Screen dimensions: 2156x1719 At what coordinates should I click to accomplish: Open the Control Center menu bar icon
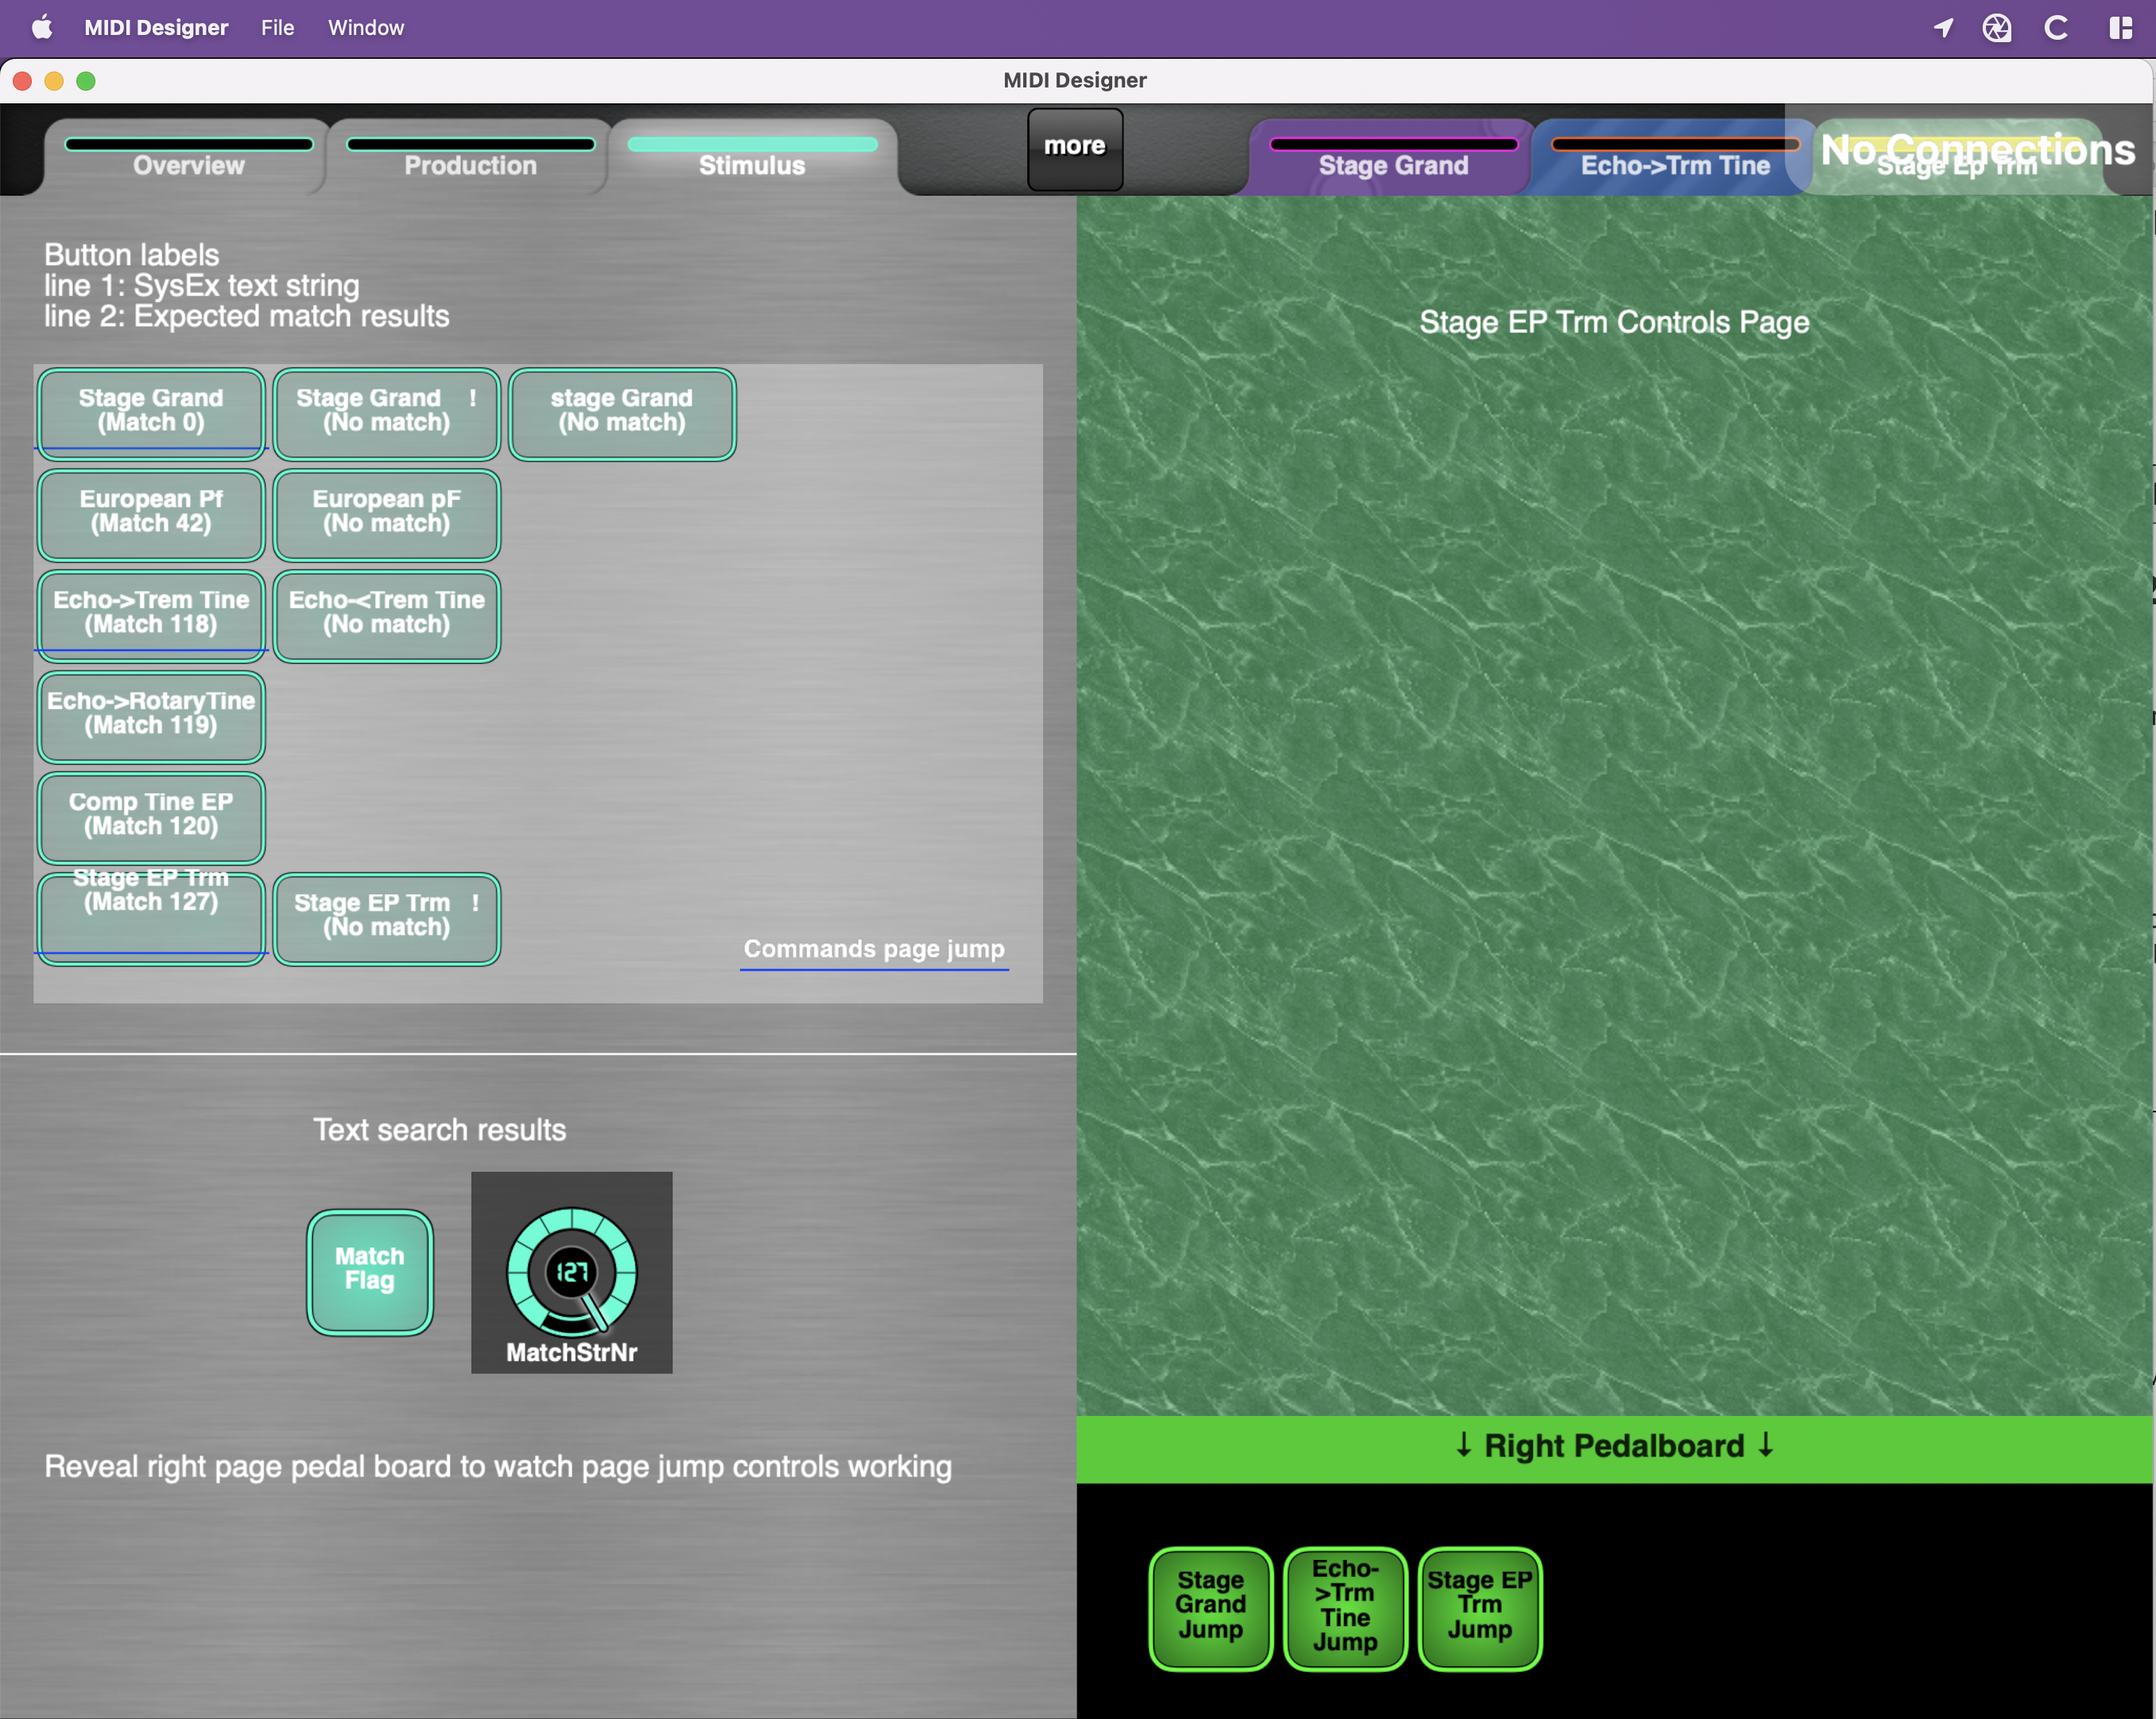click(2120, 27)
